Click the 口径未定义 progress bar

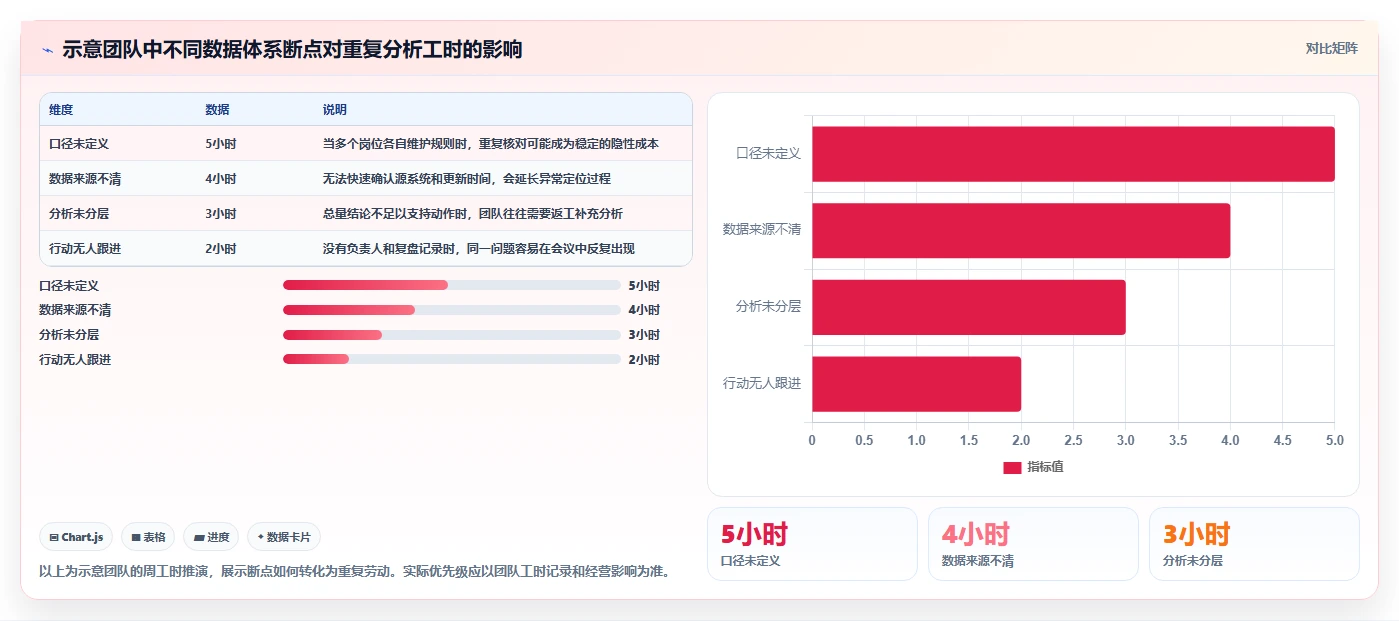click(452, 285)
